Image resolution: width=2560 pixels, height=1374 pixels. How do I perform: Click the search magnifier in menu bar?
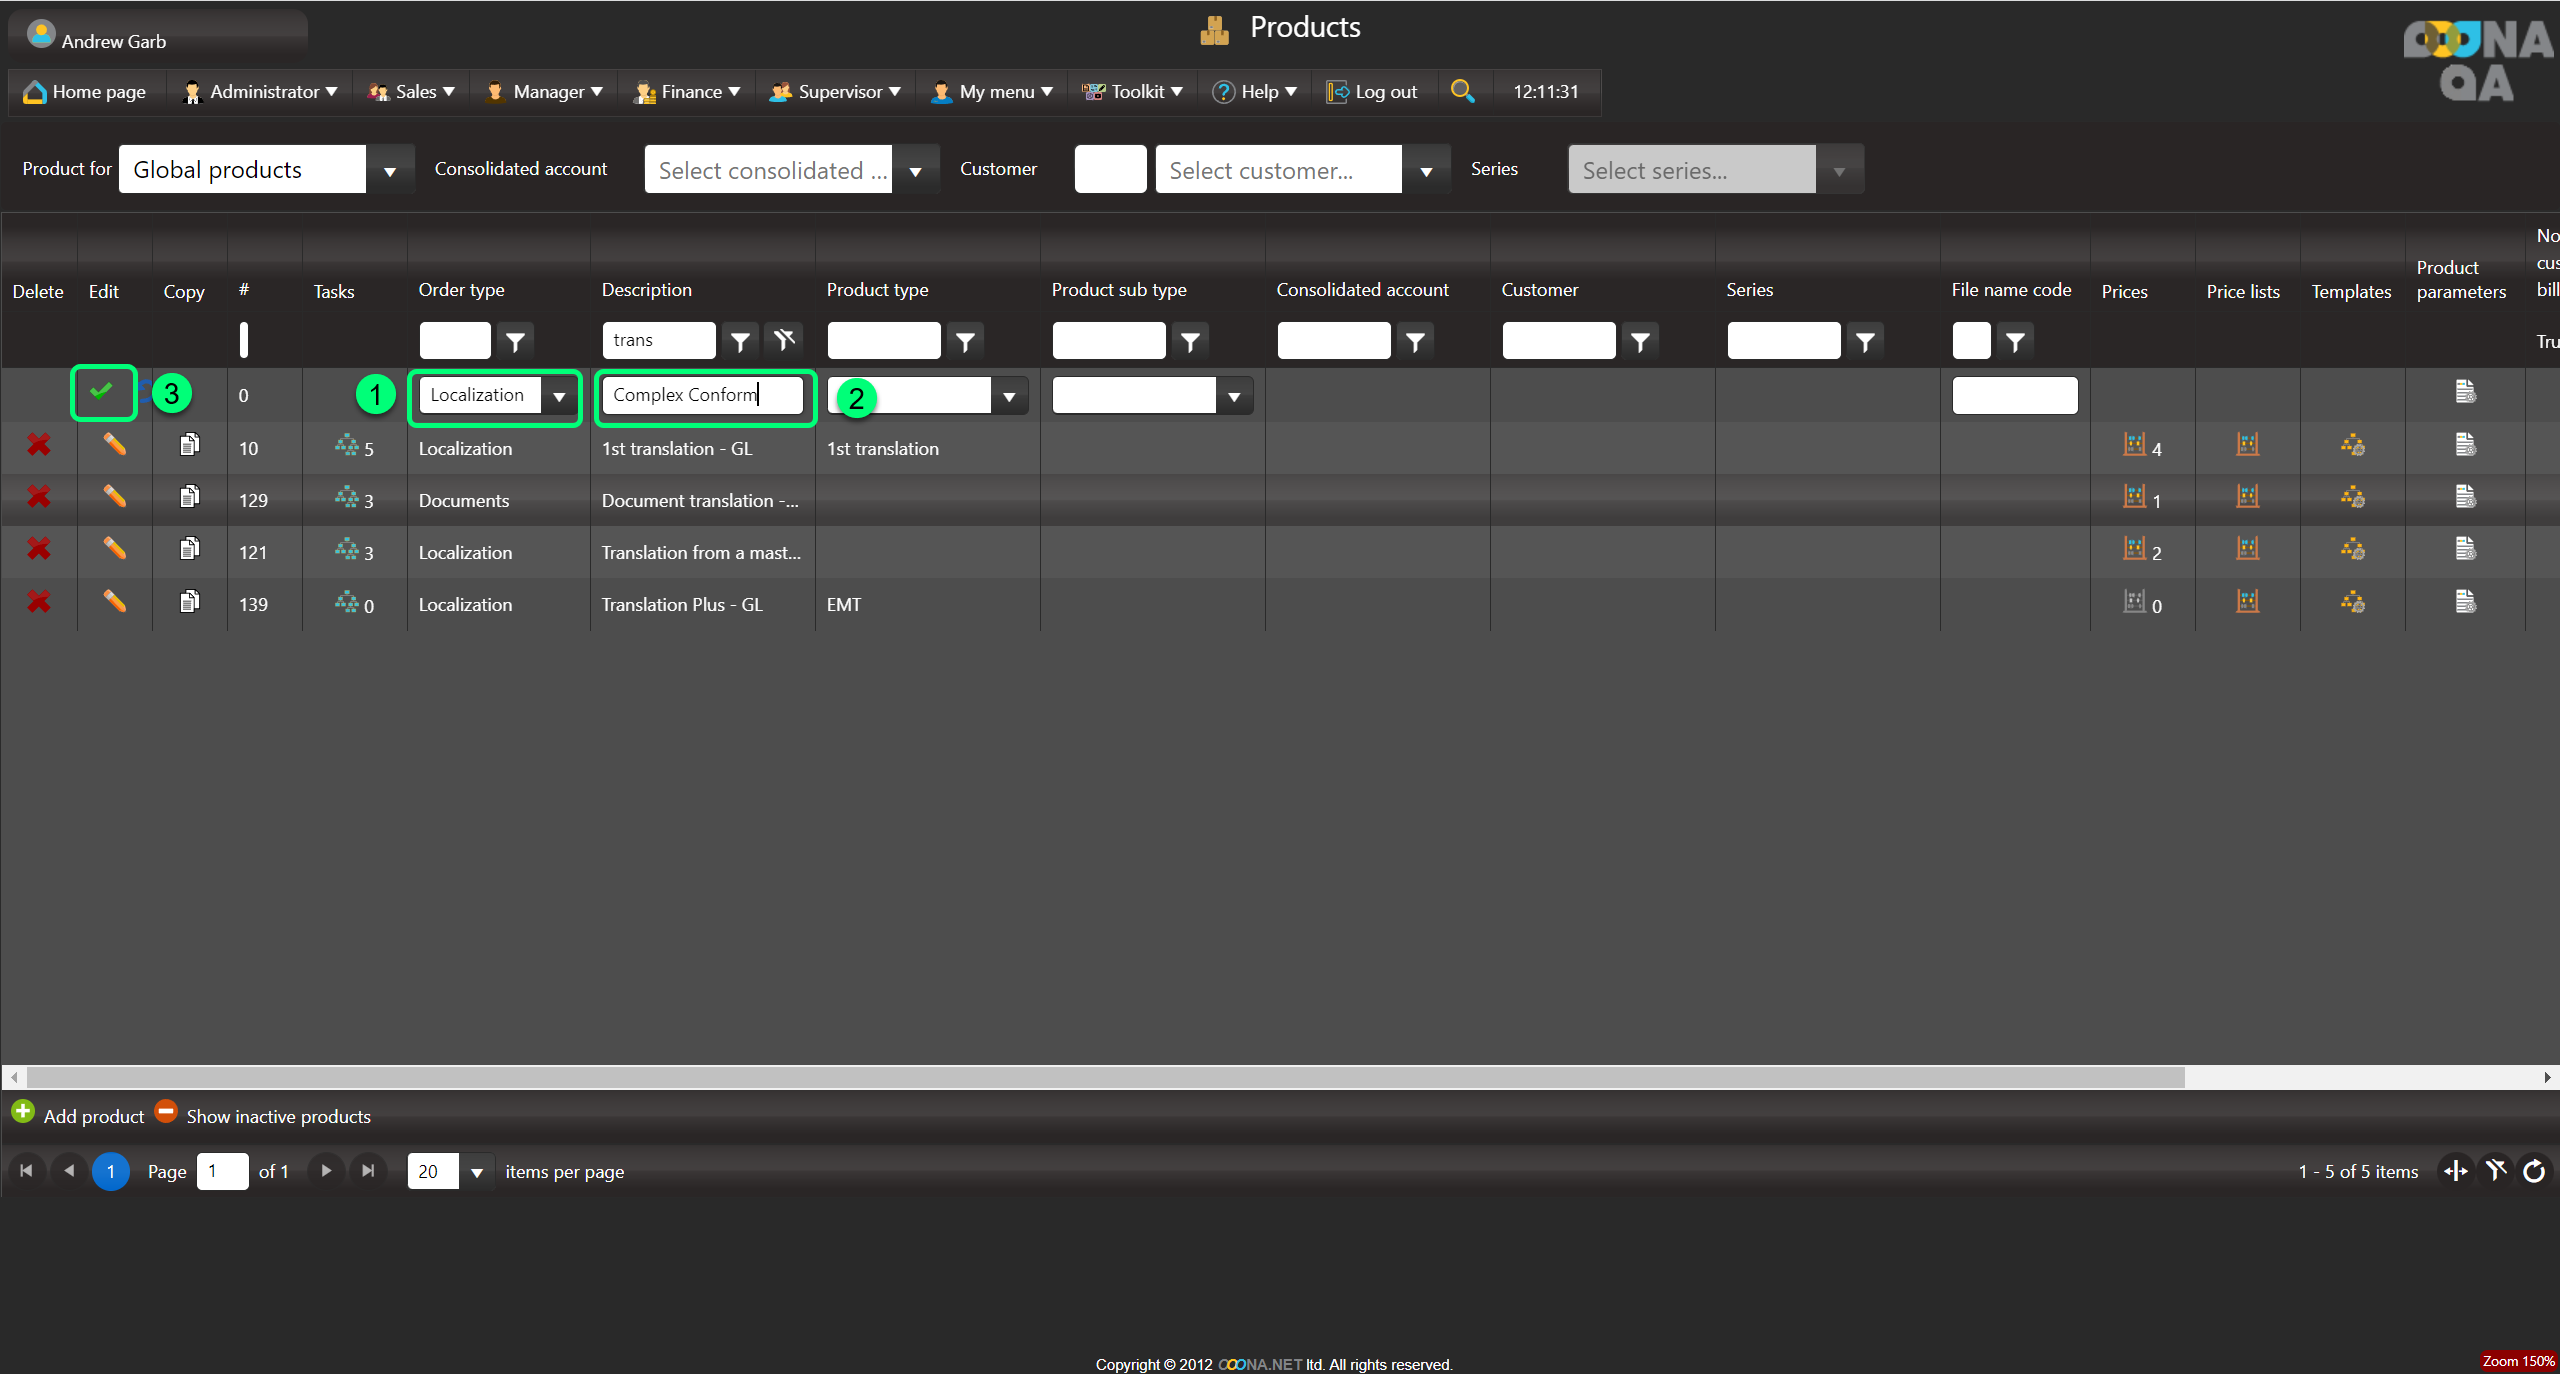coord(1462,91)
